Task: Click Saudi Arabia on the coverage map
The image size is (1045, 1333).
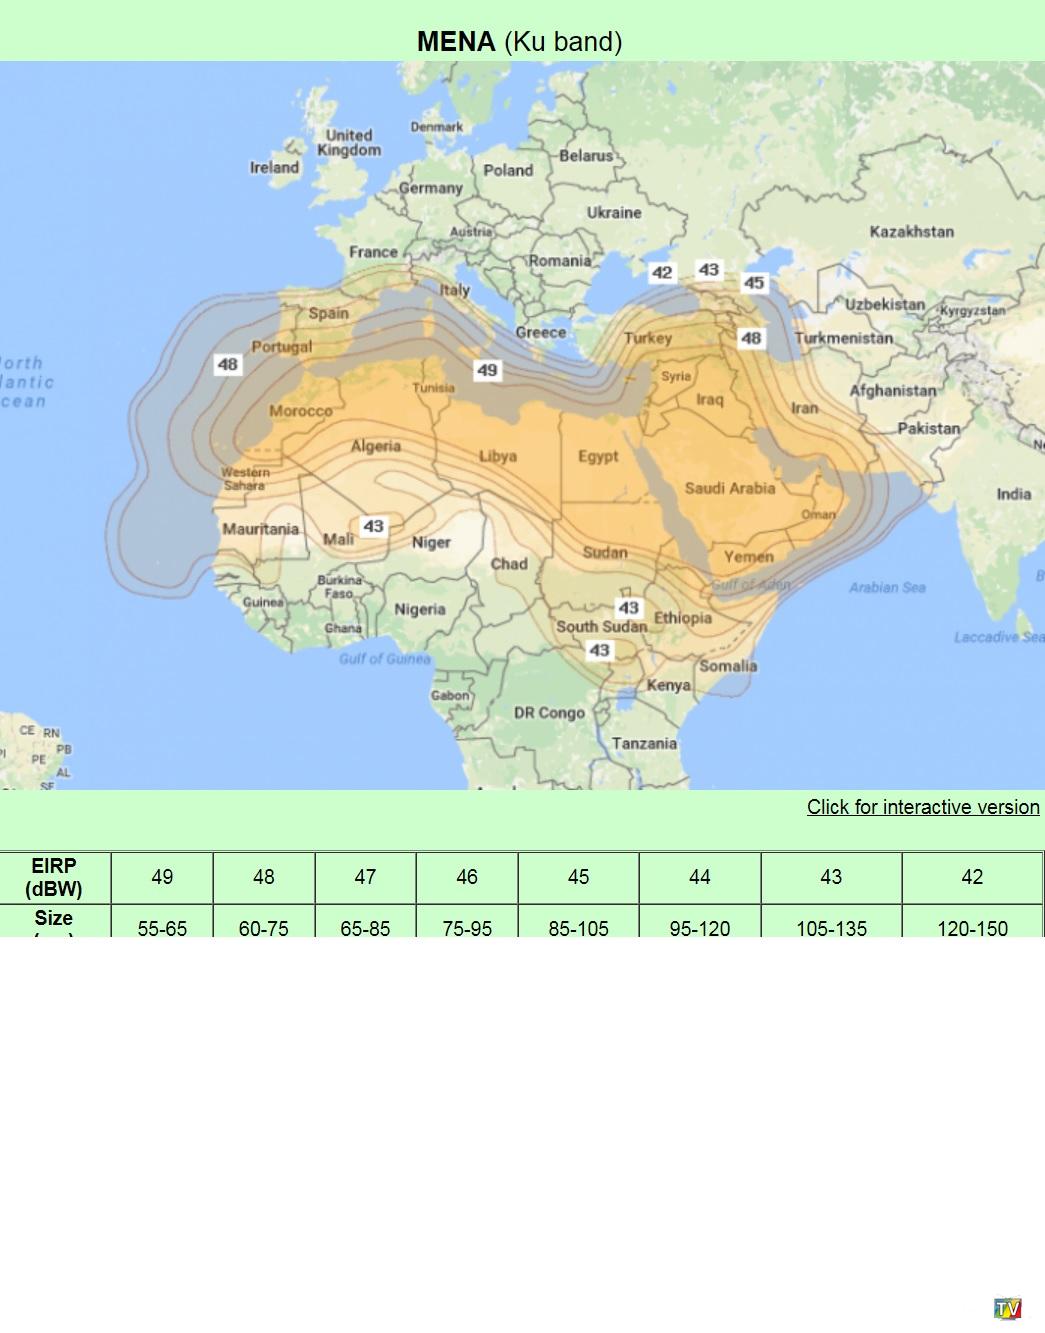Action: [x=729, y=488]
